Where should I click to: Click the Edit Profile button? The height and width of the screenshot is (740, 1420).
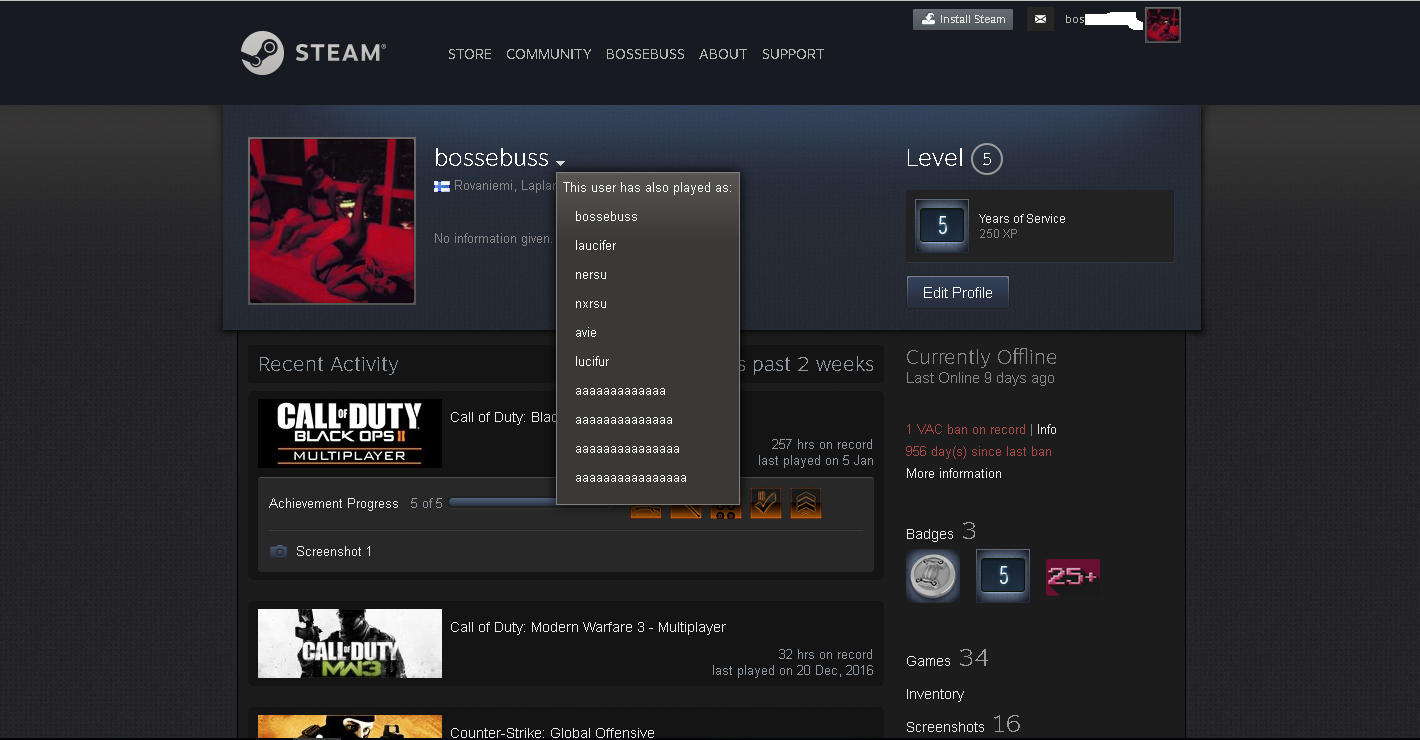pyautogui.click(x=958, y=293)
